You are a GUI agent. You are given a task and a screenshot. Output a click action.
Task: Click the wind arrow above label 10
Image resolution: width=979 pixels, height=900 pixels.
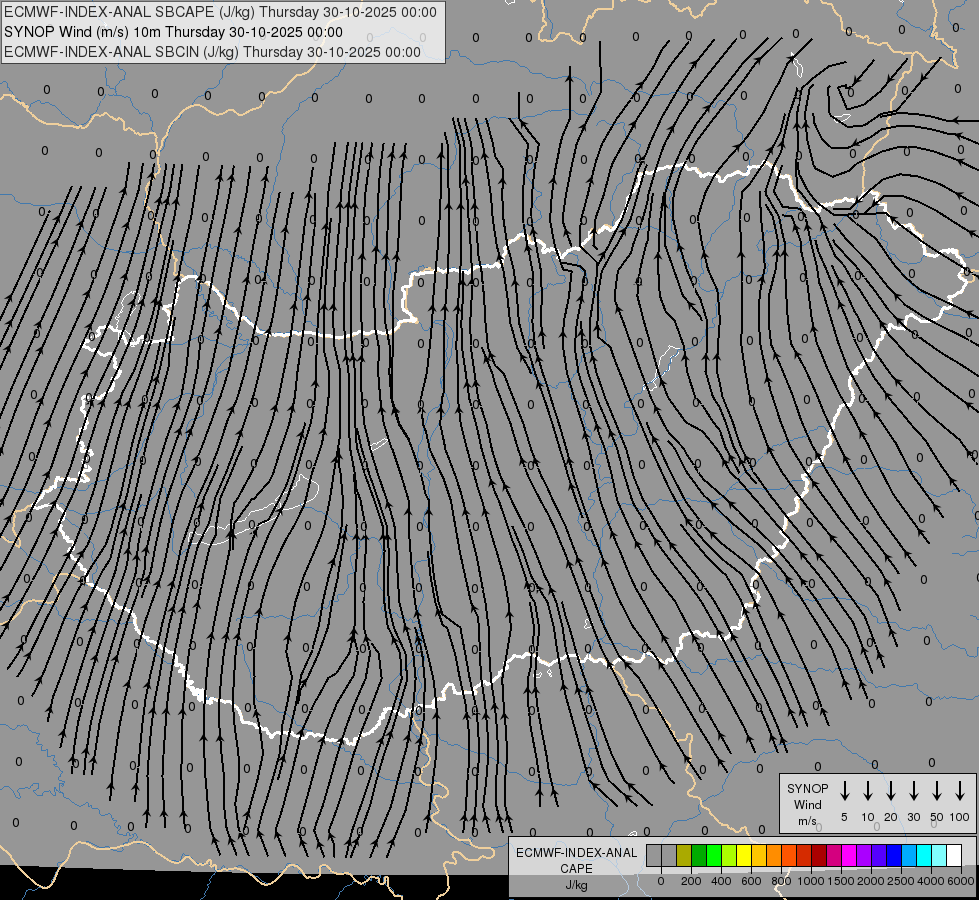(868, 791)
